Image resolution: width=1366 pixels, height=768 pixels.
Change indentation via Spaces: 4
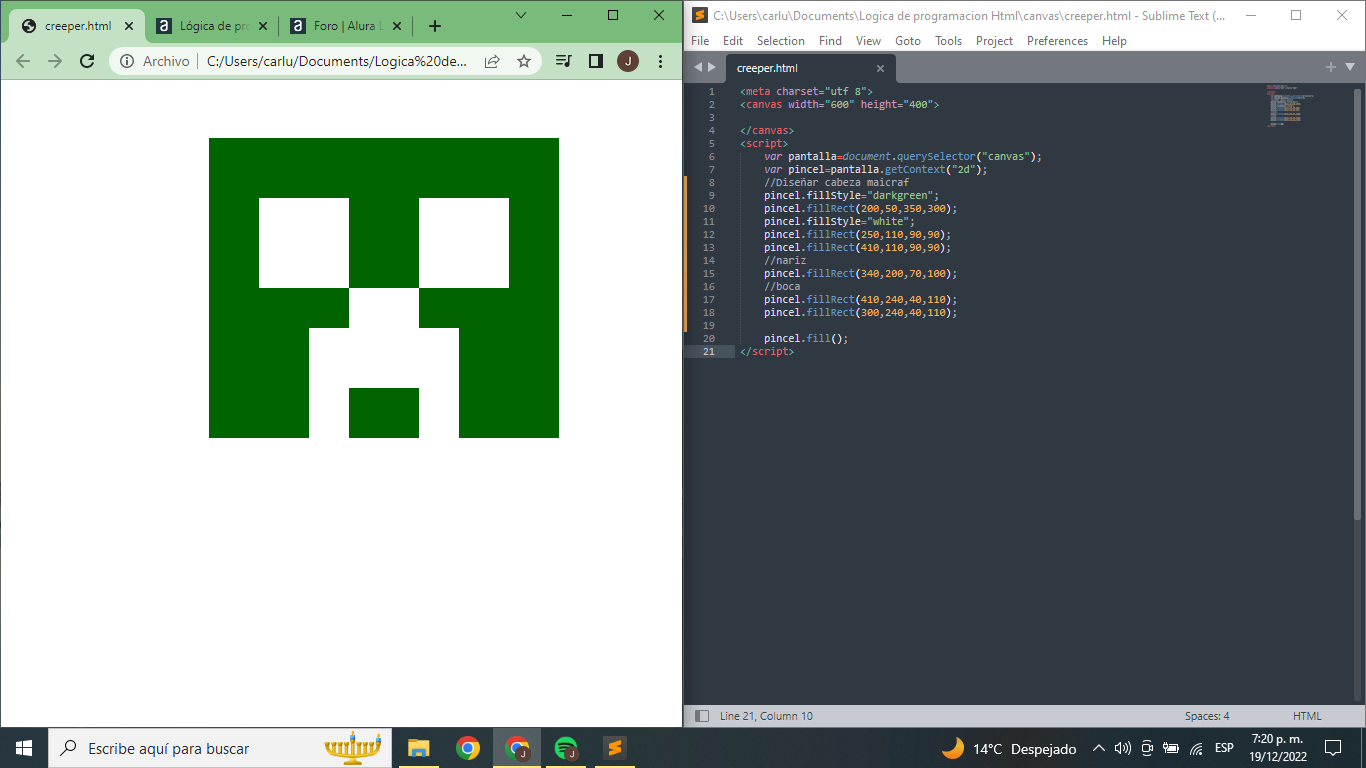(x=1207, y=716)
